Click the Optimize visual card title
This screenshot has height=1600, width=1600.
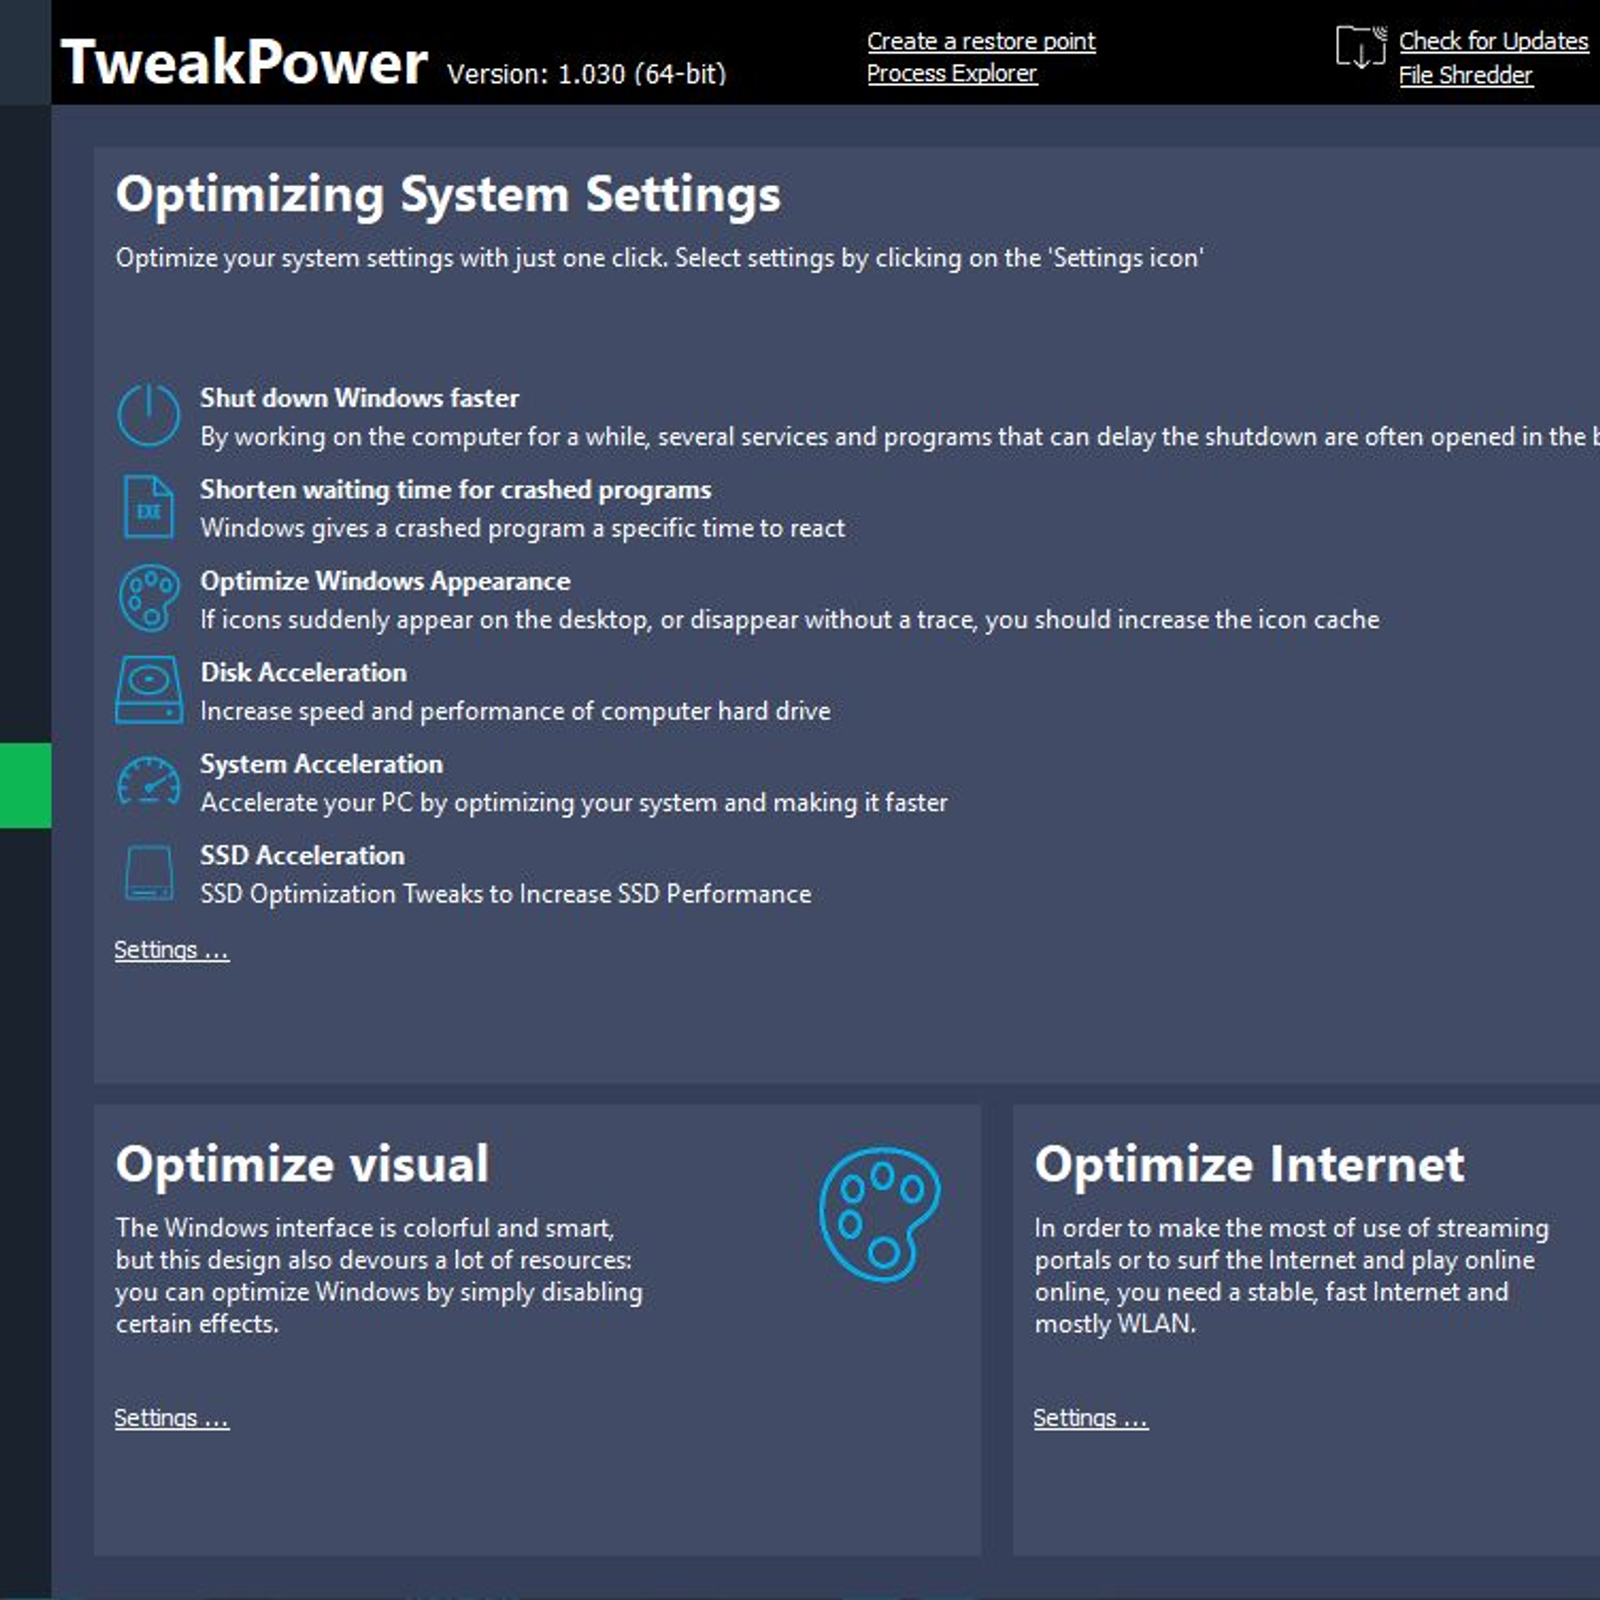pos(302,1164)
